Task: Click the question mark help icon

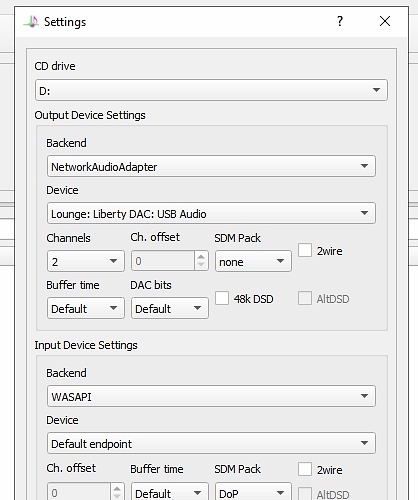Action: [x=340, y=21]
